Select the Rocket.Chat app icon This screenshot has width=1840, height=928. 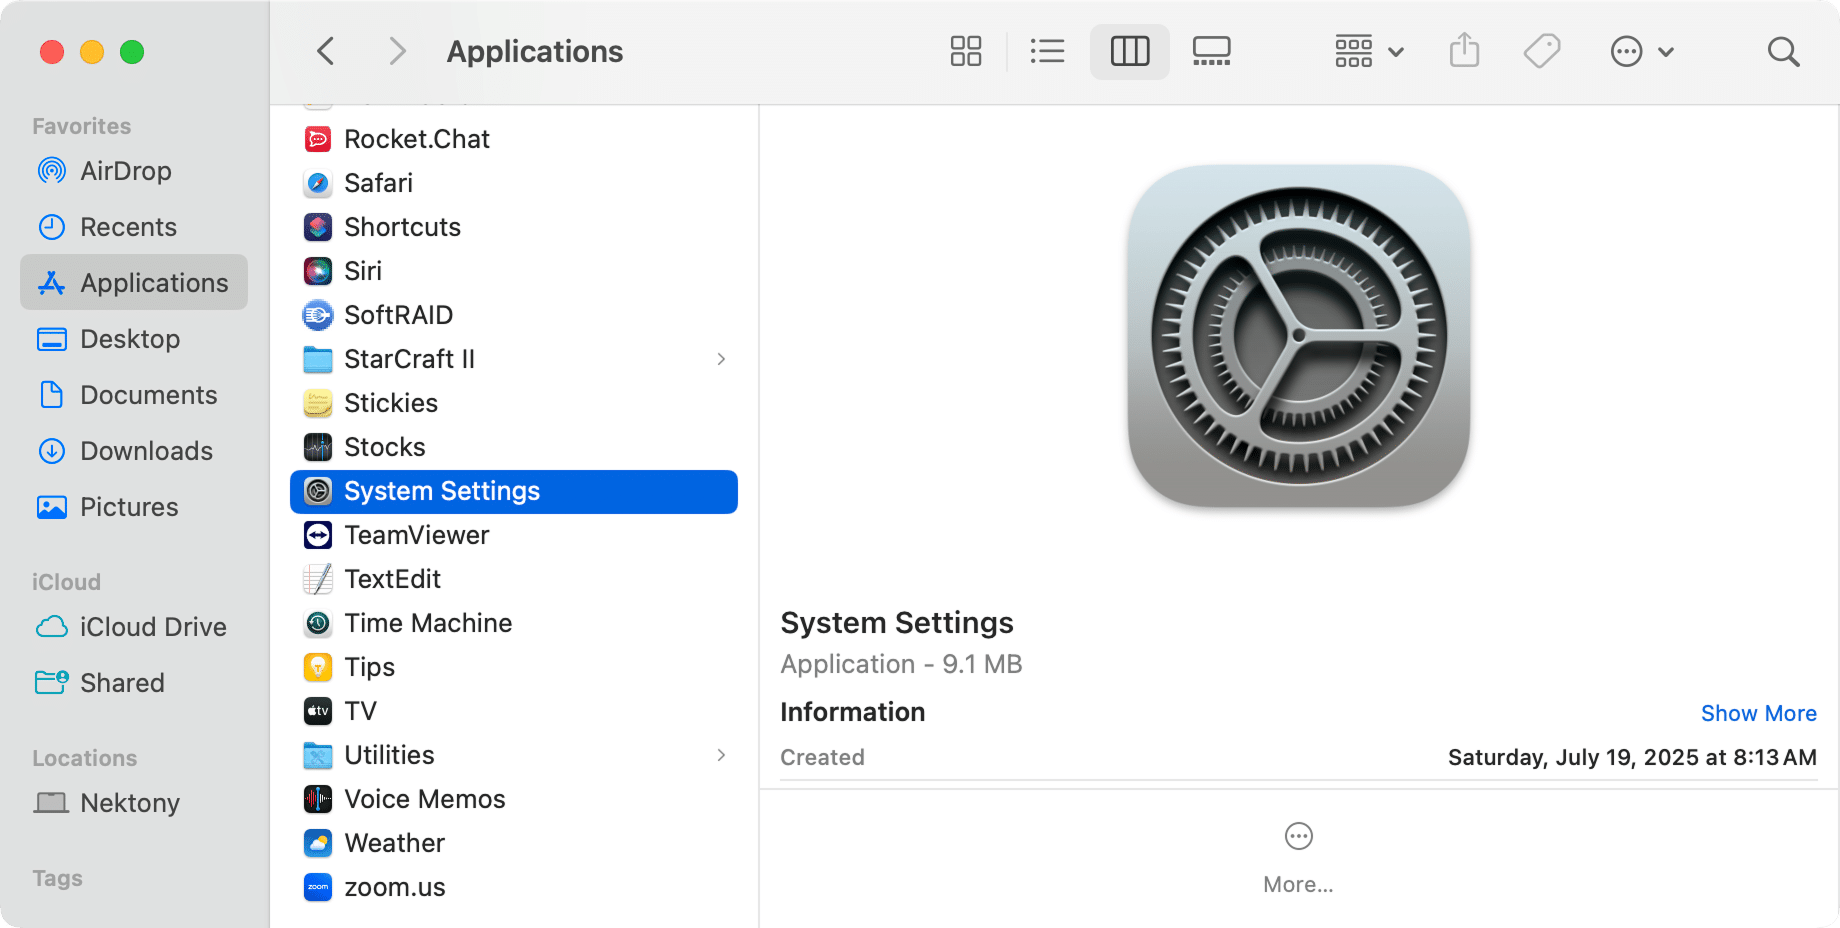(318, 139)
